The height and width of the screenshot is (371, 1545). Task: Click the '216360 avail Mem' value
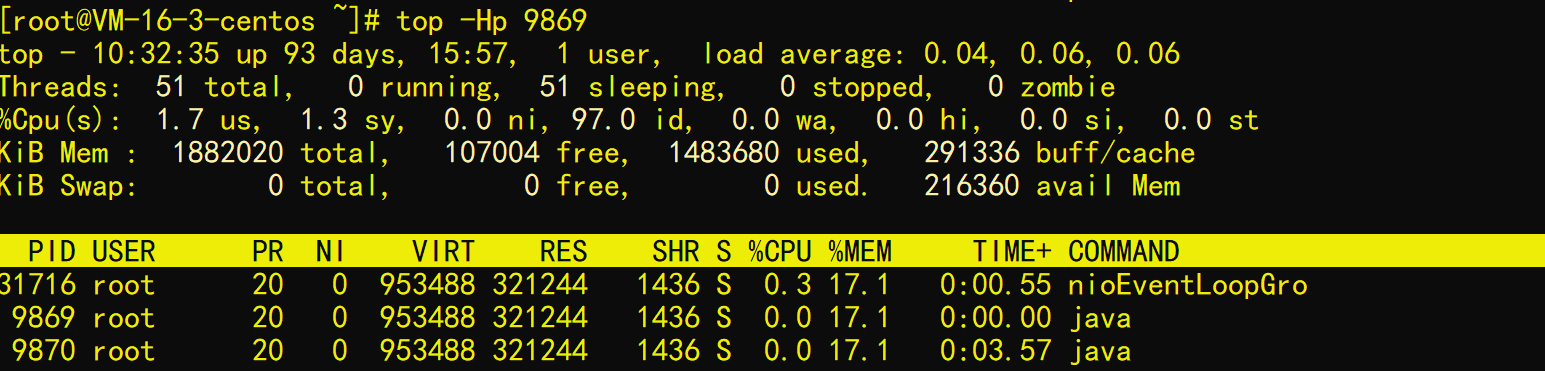pyautogui.click(x=1052, y=186)
